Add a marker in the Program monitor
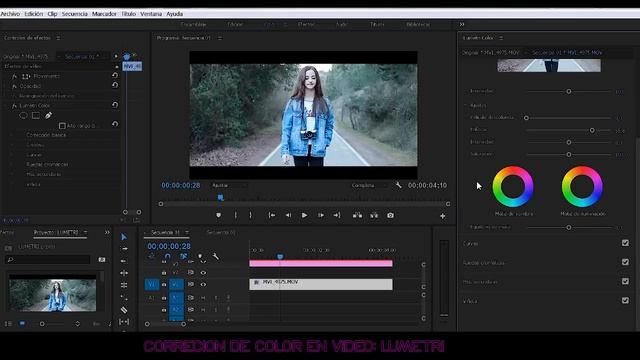This screenshot has height=360, width=640. tap(219, 215)
